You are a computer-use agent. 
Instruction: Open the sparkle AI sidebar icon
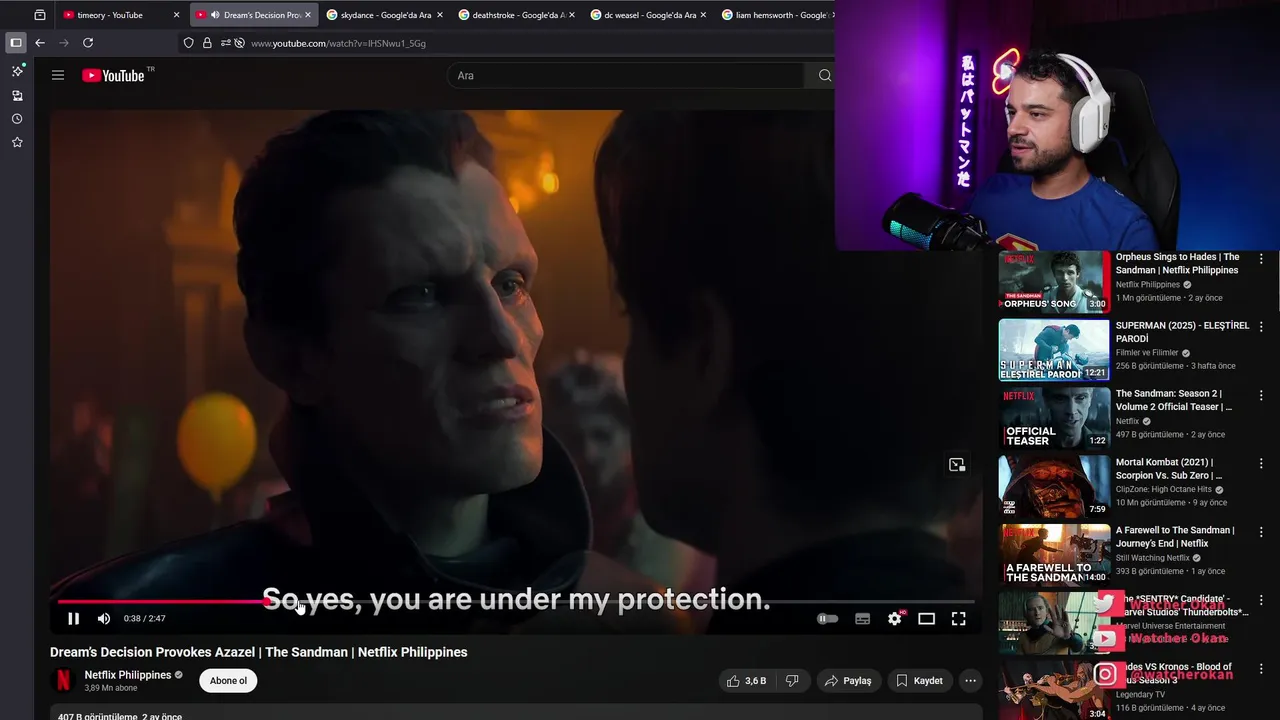[17, 71]
